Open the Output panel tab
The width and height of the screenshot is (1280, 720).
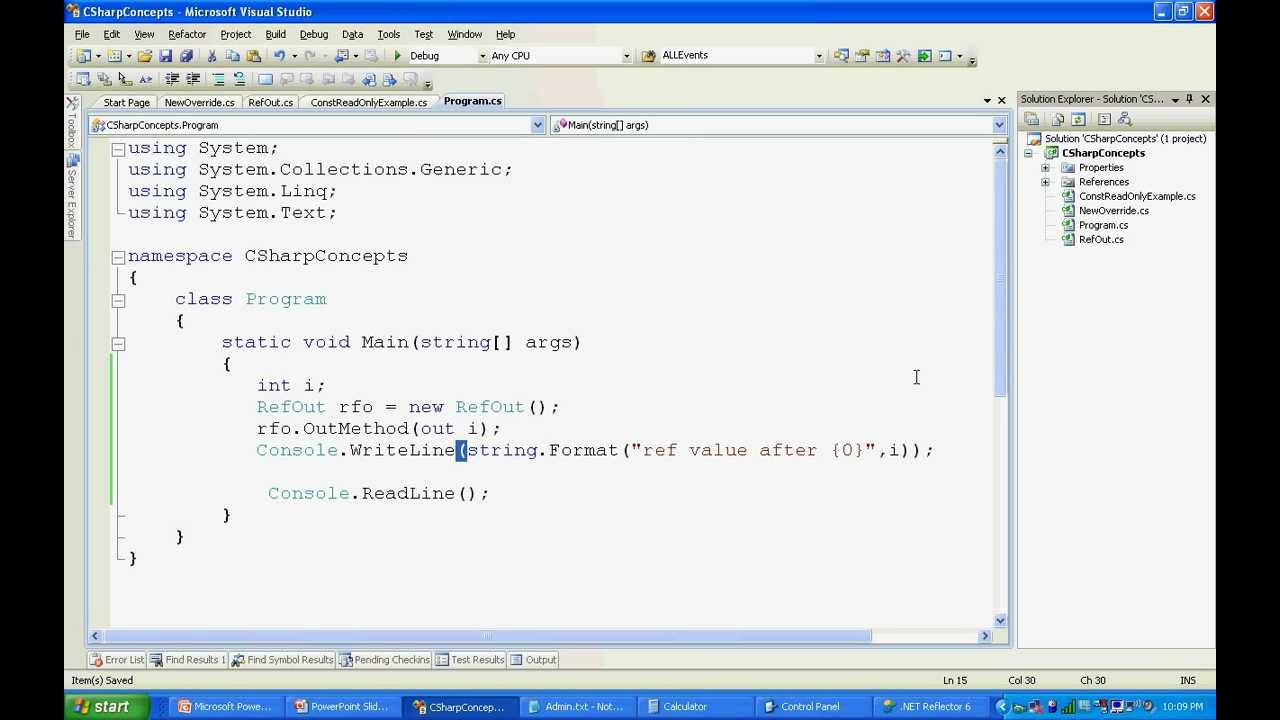(533, 660)
